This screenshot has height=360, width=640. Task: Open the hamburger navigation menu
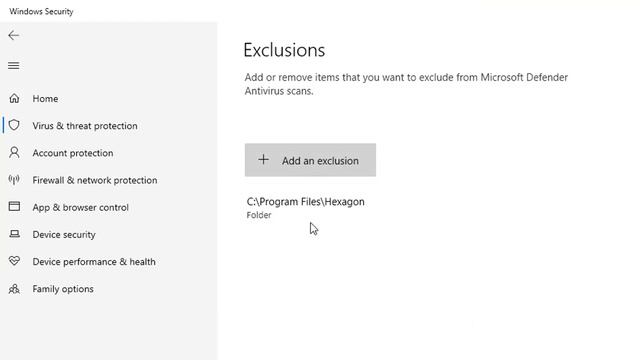click(13, 65)
